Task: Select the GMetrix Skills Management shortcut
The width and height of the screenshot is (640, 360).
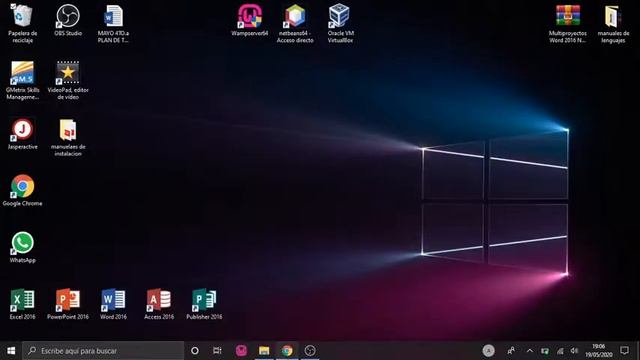Action: [x=22, y=80]
